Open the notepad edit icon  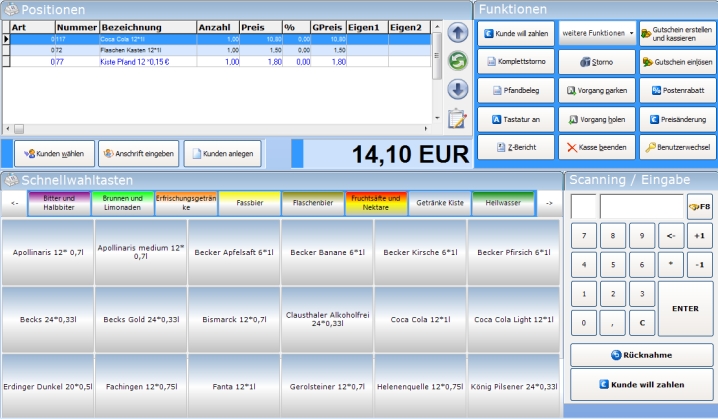click(457, 119)
